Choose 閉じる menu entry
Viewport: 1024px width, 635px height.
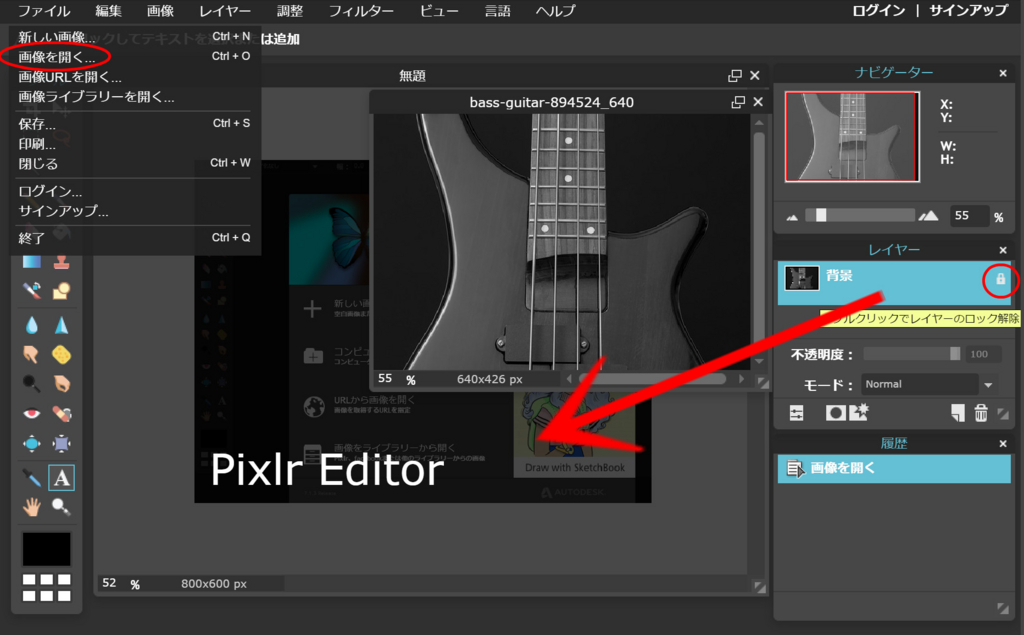[134, 163]
